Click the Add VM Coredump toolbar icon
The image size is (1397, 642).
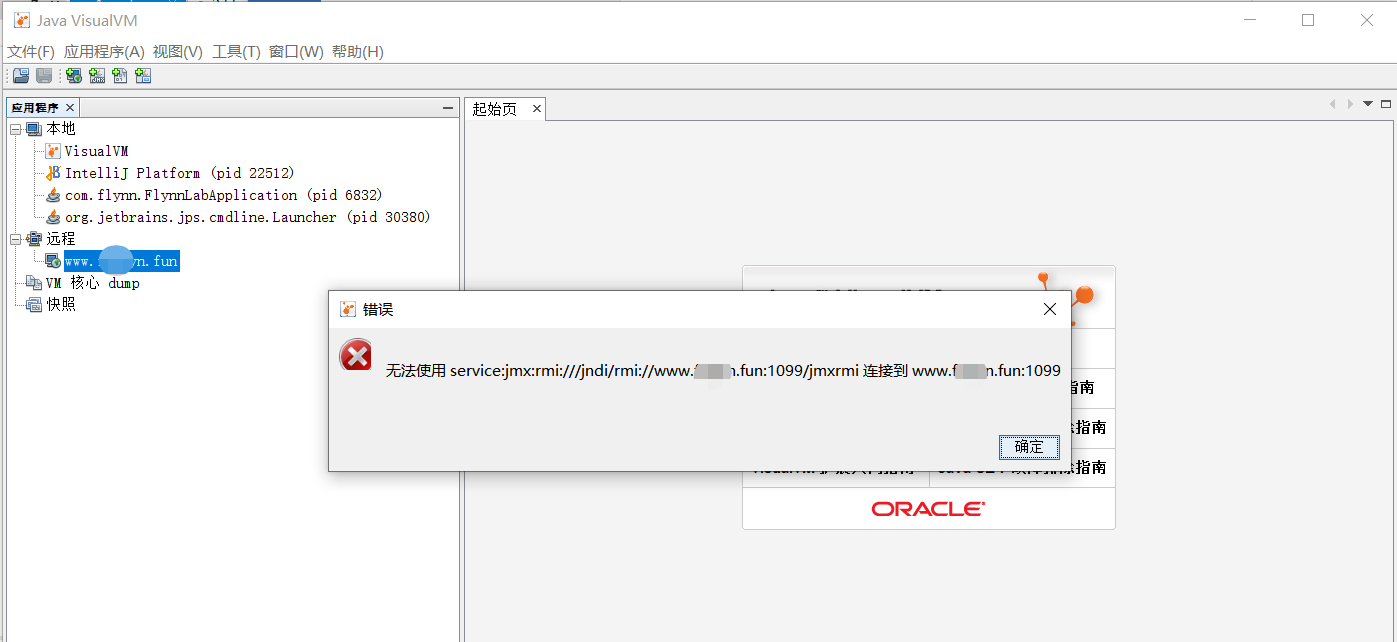[120, 76]
